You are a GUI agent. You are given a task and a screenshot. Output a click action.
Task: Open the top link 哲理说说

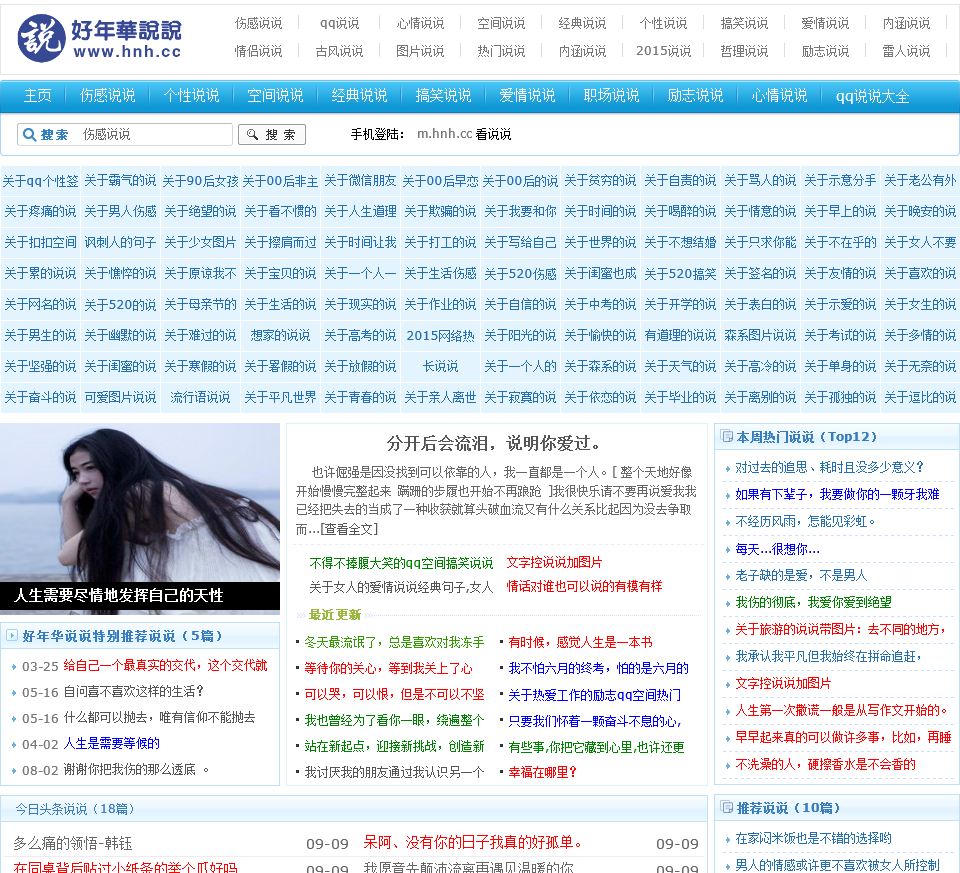point(744,51)
